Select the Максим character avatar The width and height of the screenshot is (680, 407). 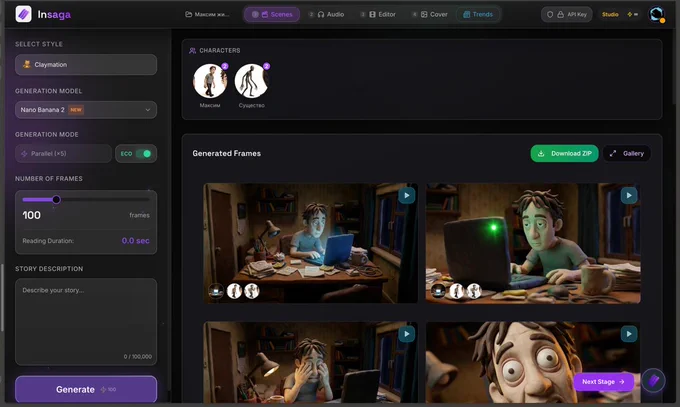pyautogui.click(x=210, y=81)
